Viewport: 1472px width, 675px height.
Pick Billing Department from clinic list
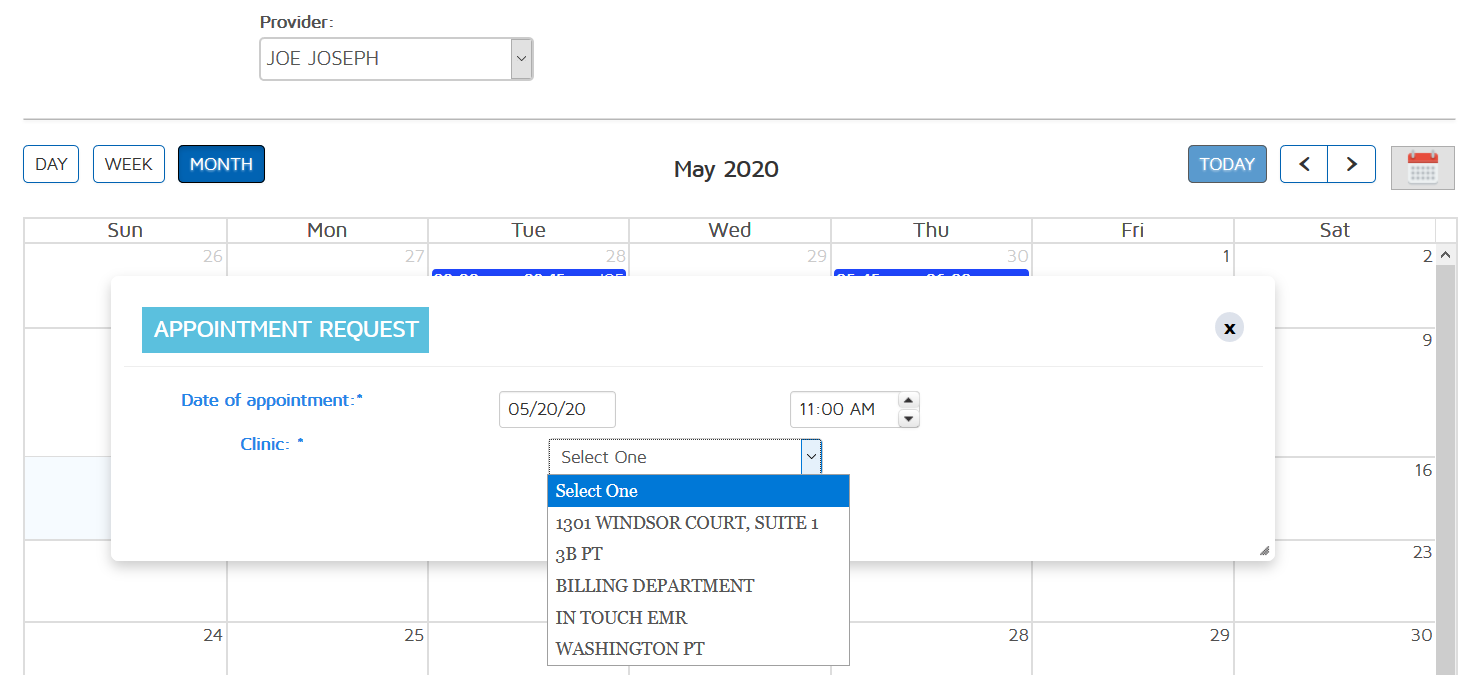click(655, 586)
